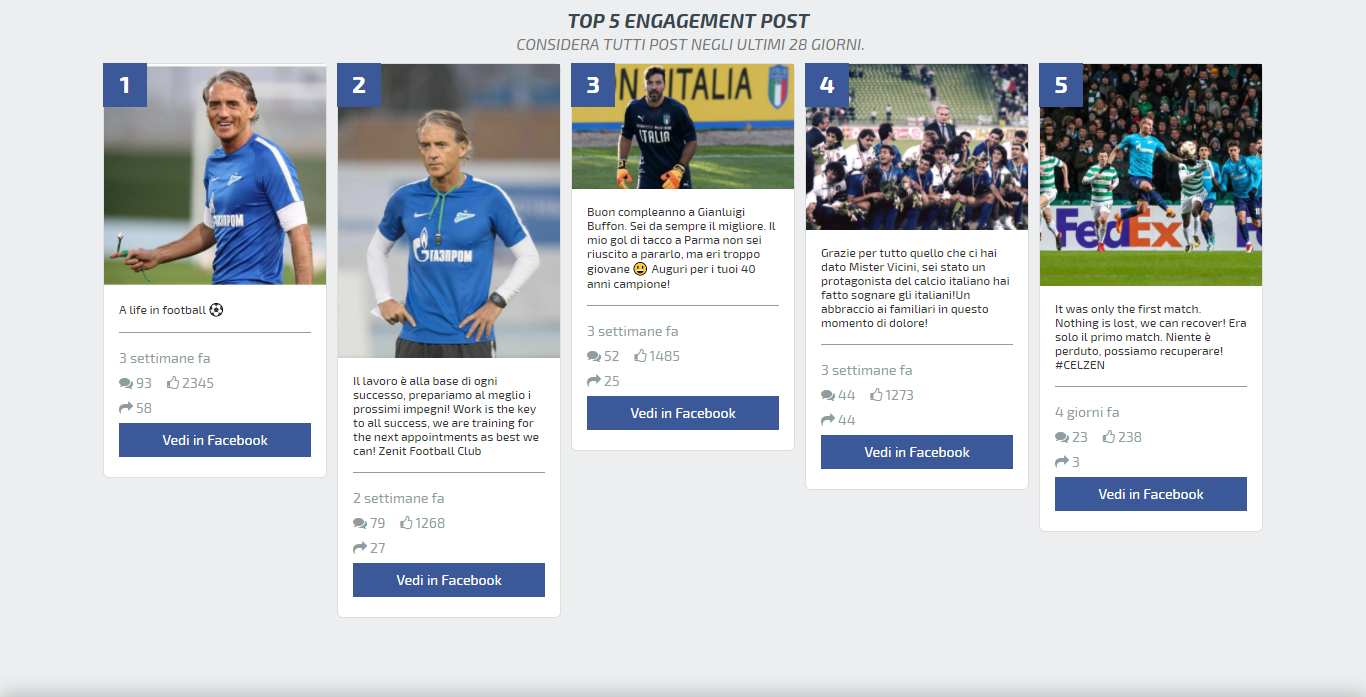Click the comments icon showing 79
This screenshot has width=1366, height=697.
[x=360, y=523]
